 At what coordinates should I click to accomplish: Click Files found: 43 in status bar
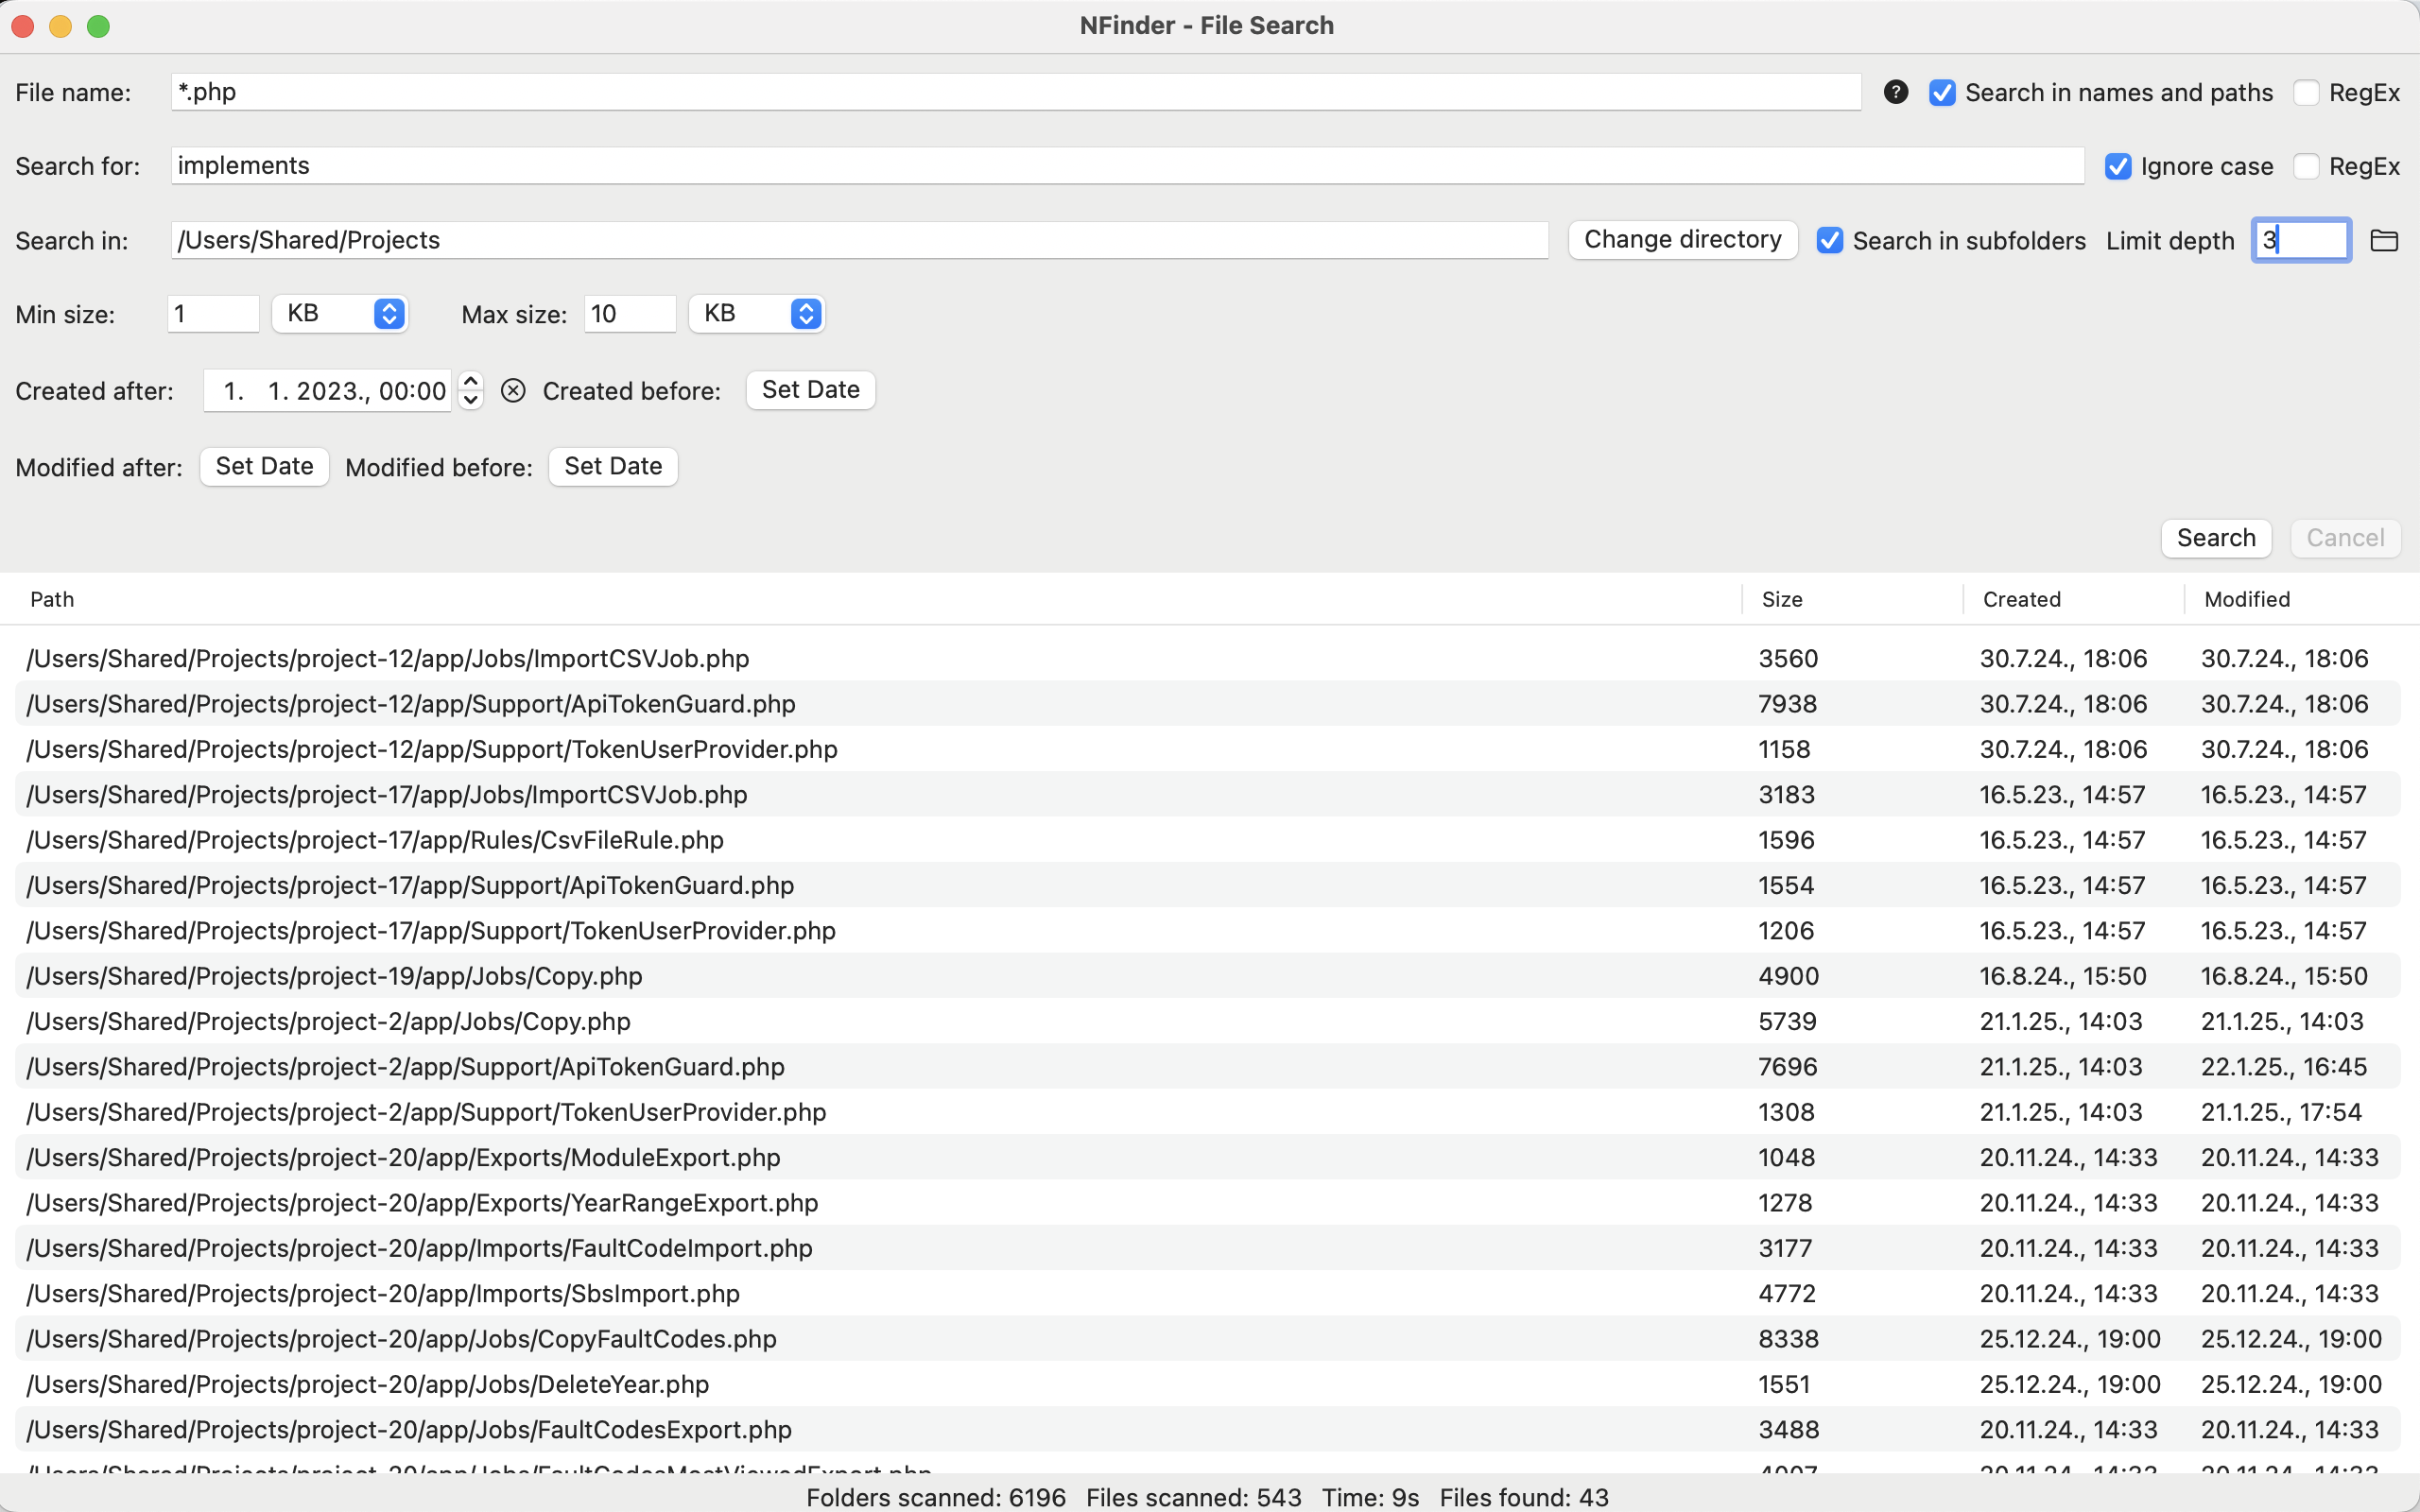[x=1524, y=1497]
